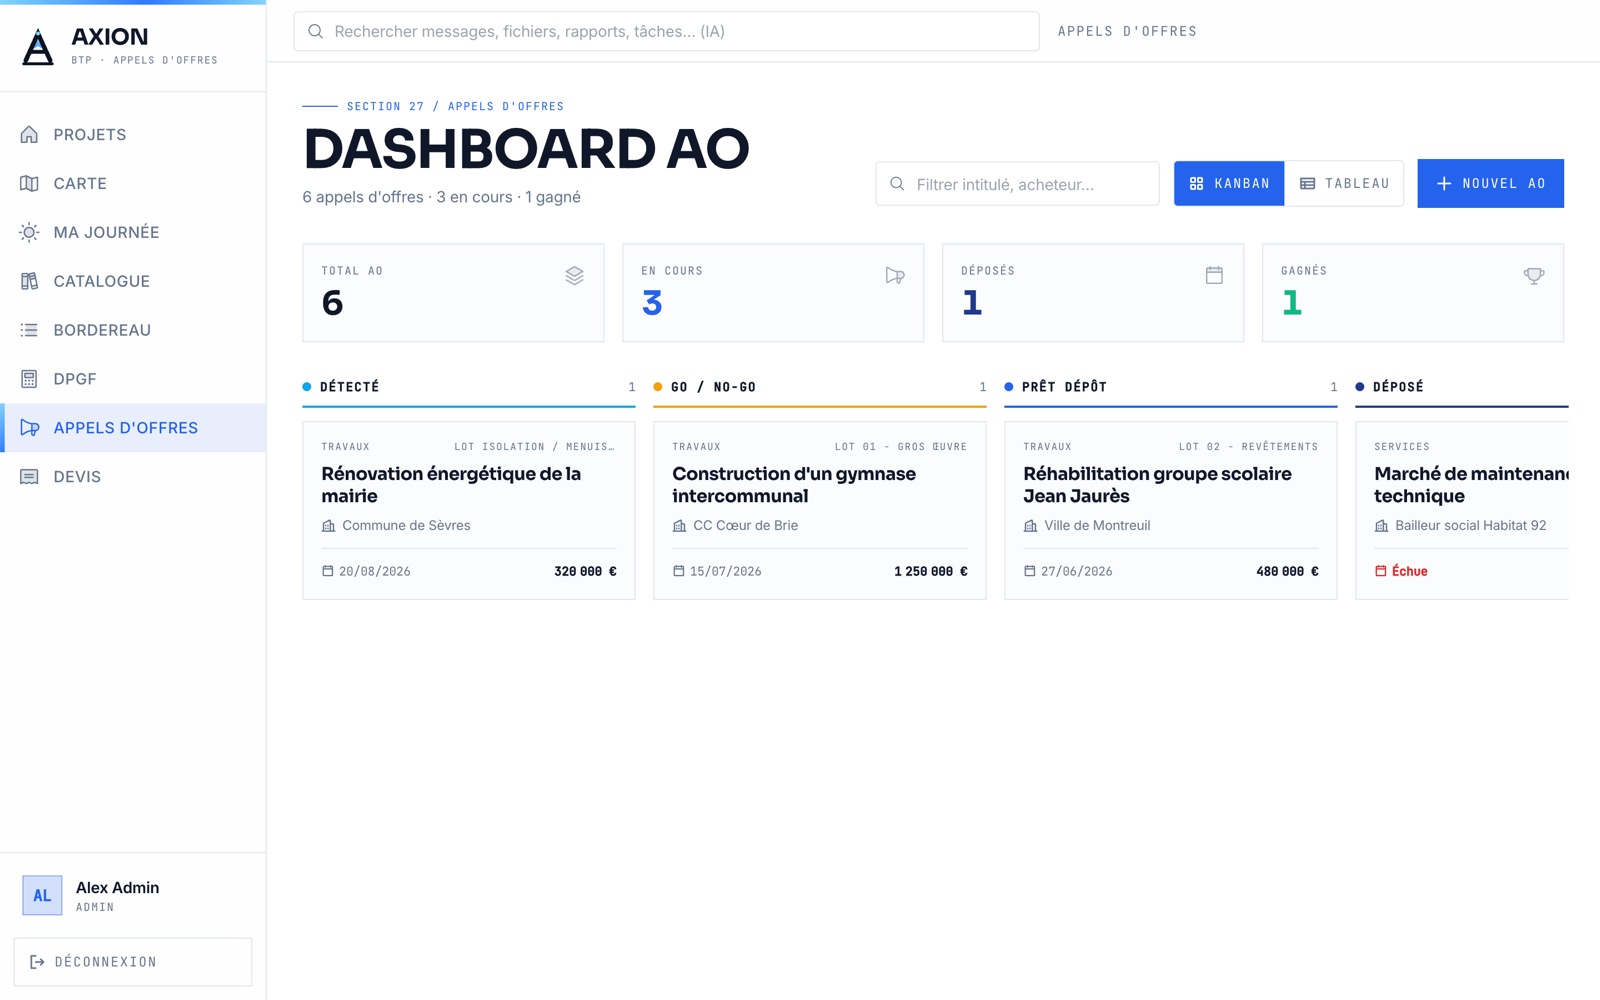
Task: Click the Bordereau list icon
Action: (29, 330)
